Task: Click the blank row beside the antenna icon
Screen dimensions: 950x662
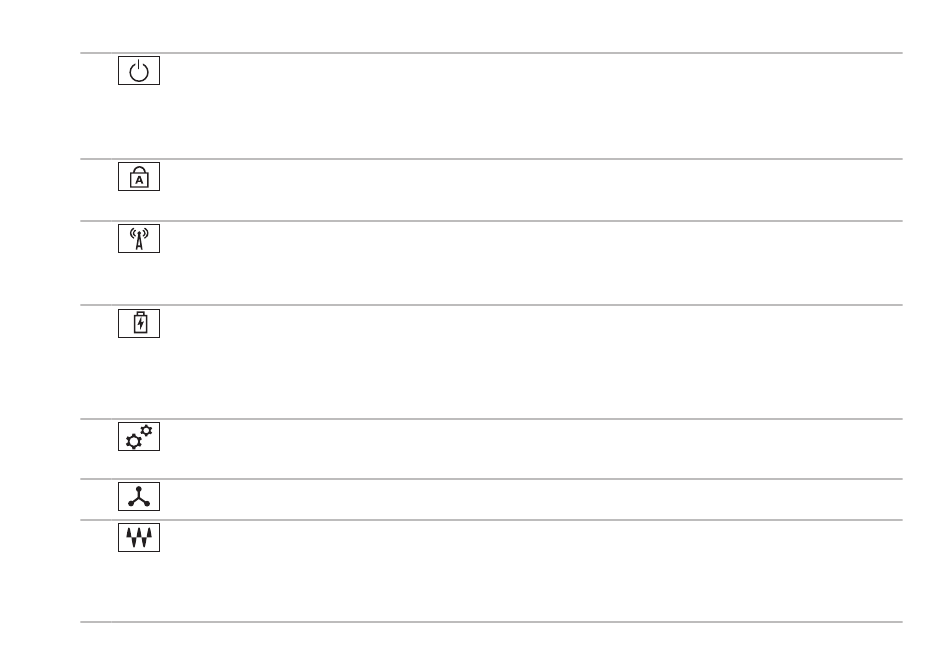Action: click(x=531, y=263)
